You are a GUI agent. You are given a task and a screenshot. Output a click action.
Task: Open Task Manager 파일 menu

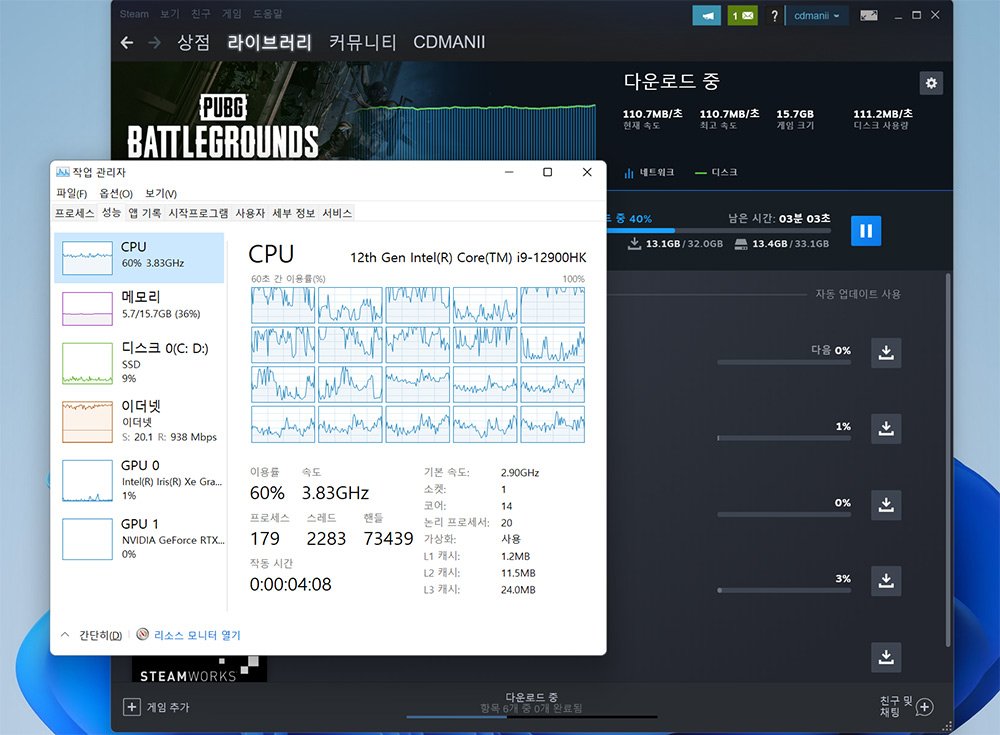(71, 193)
